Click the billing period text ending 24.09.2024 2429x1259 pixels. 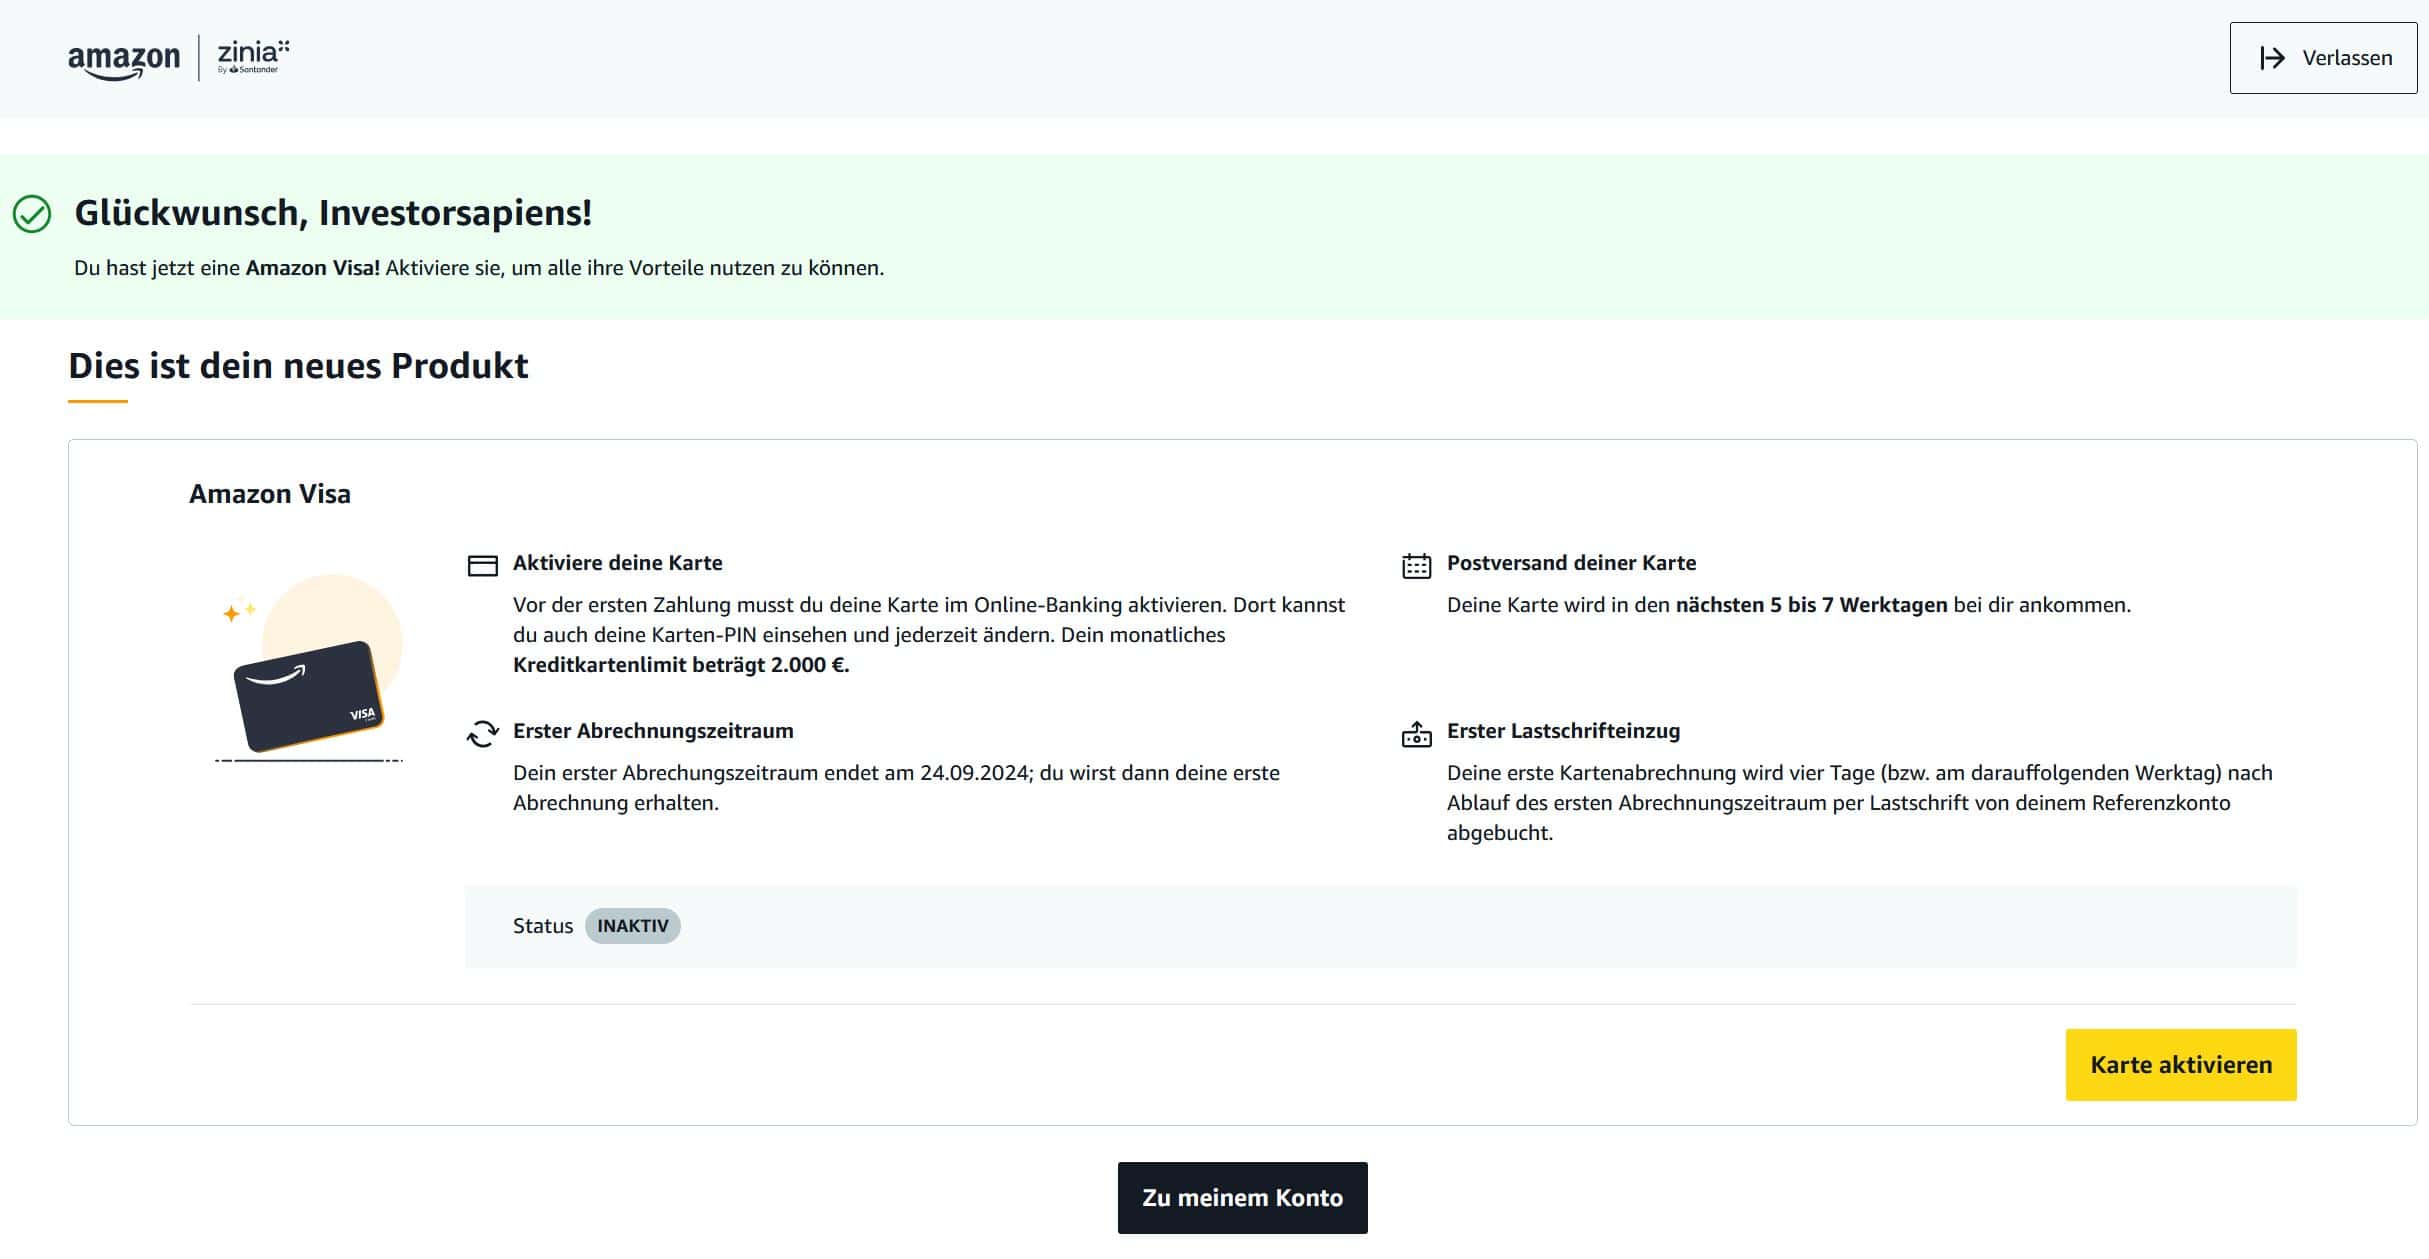coord(896,788)
